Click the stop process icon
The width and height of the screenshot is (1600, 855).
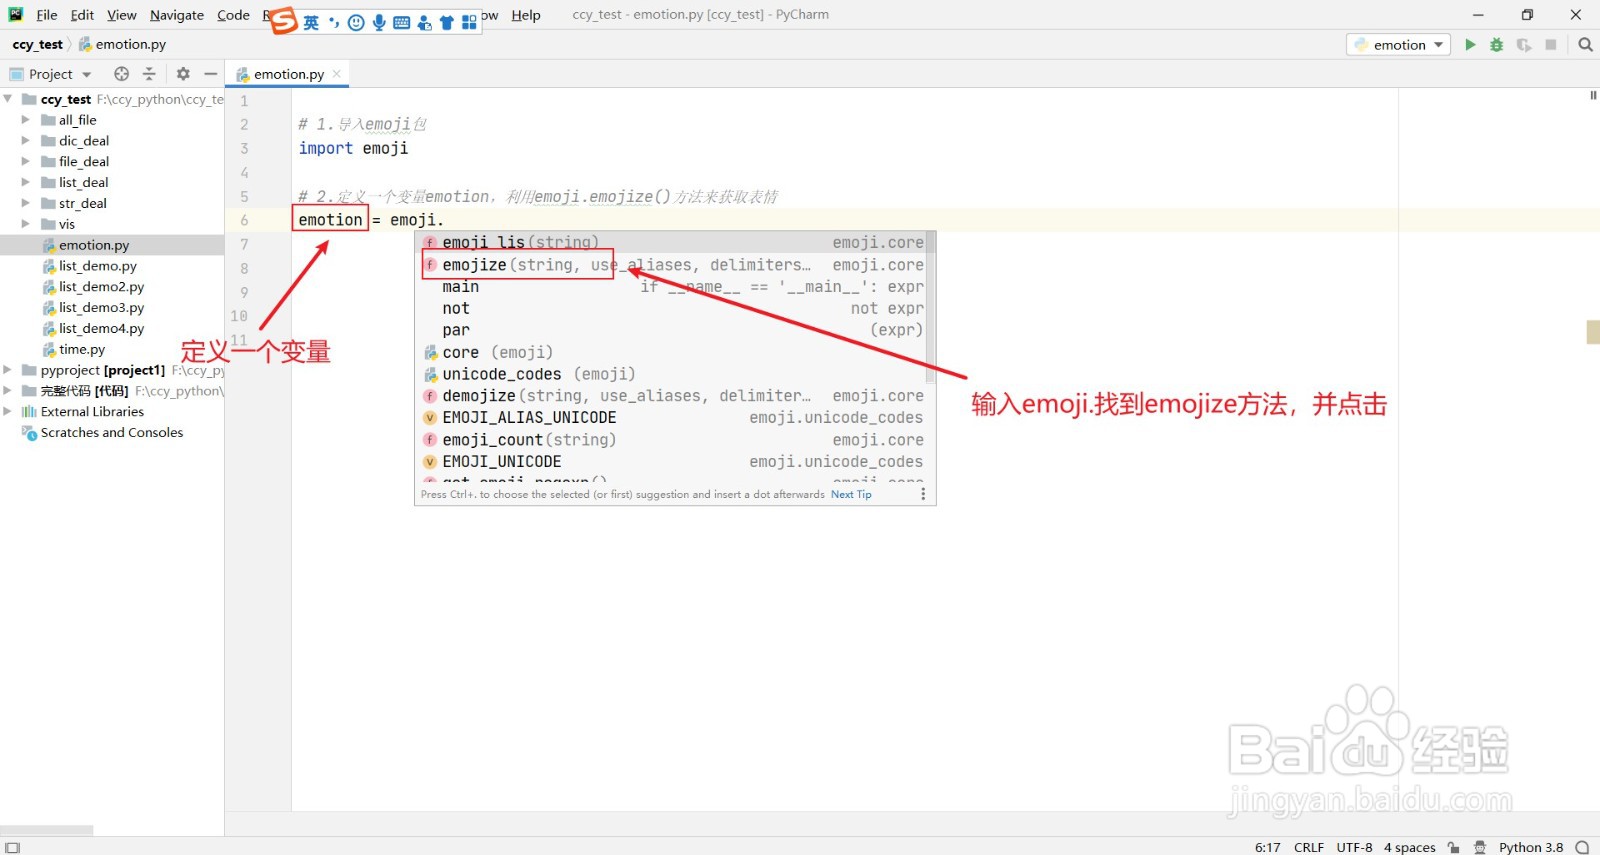(1551, 45)
